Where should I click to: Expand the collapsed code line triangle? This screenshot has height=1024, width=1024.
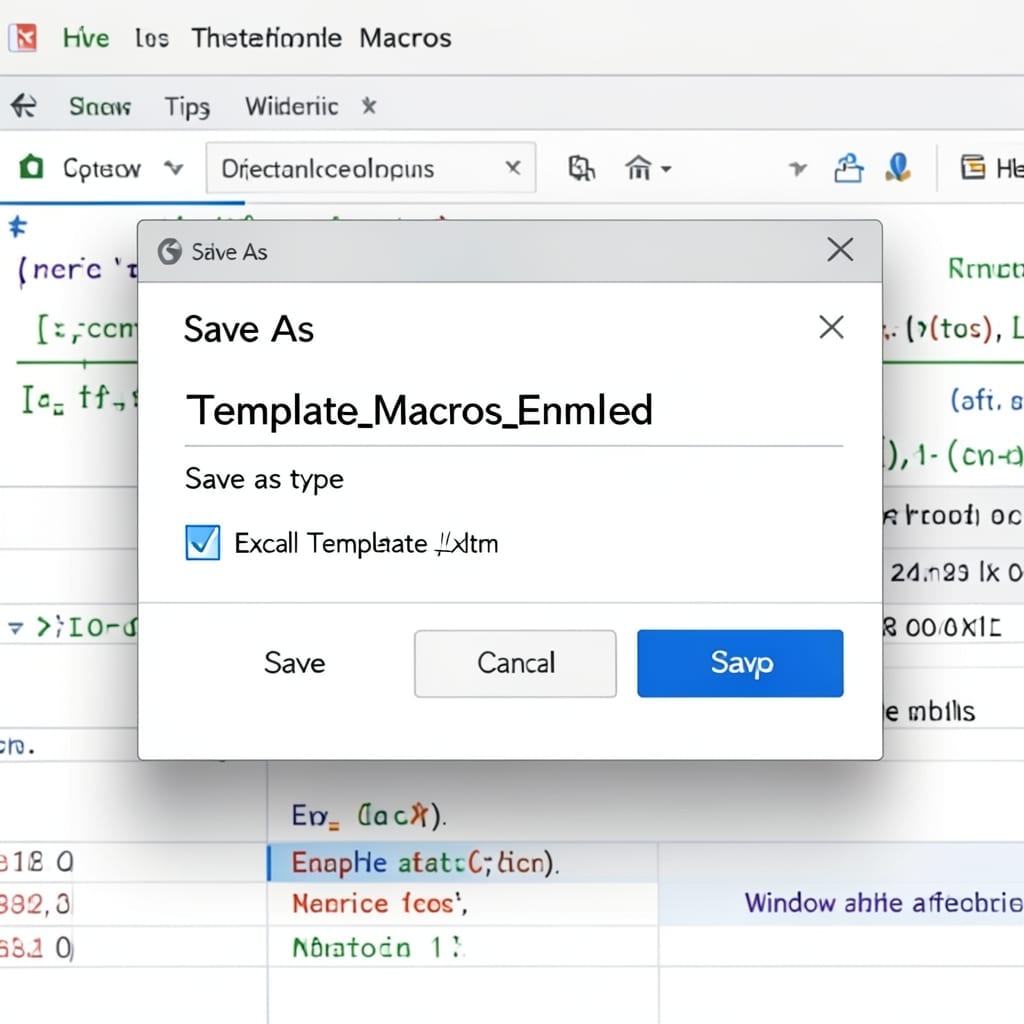pyautogui.click(x=16, y=628)
